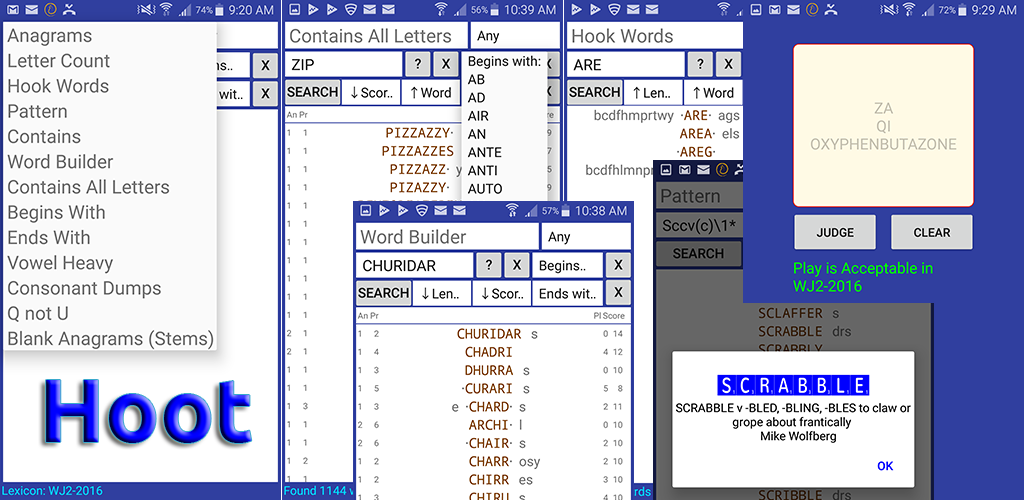The image size is (1024, 500).
Task: Select the PIZZAZZES result row
Action: (418, 151)
